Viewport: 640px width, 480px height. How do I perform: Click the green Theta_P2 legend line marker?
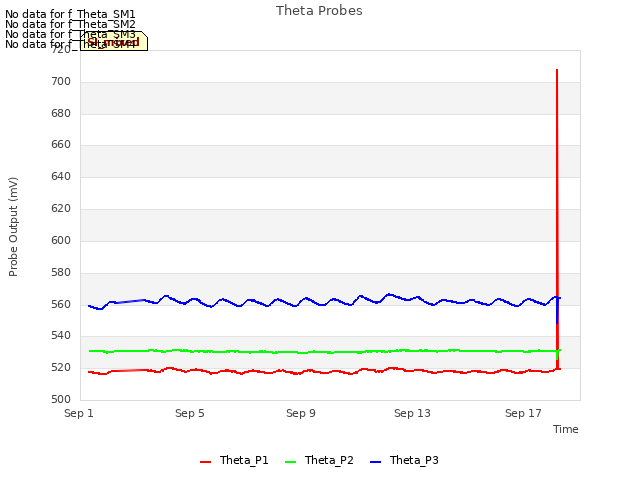point(290,461)
